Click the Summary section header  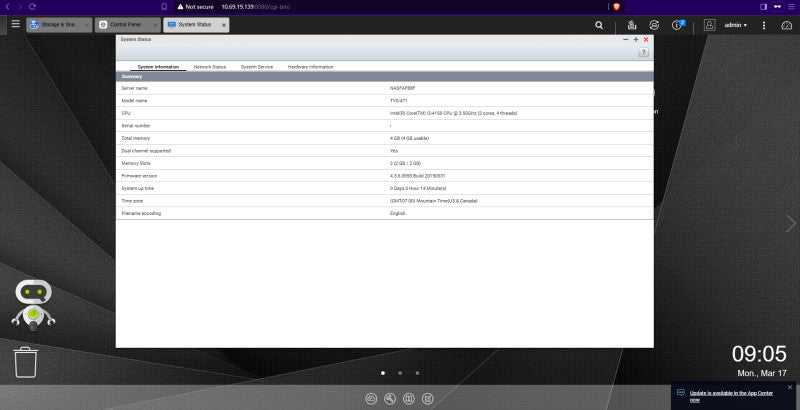[385, 76]
